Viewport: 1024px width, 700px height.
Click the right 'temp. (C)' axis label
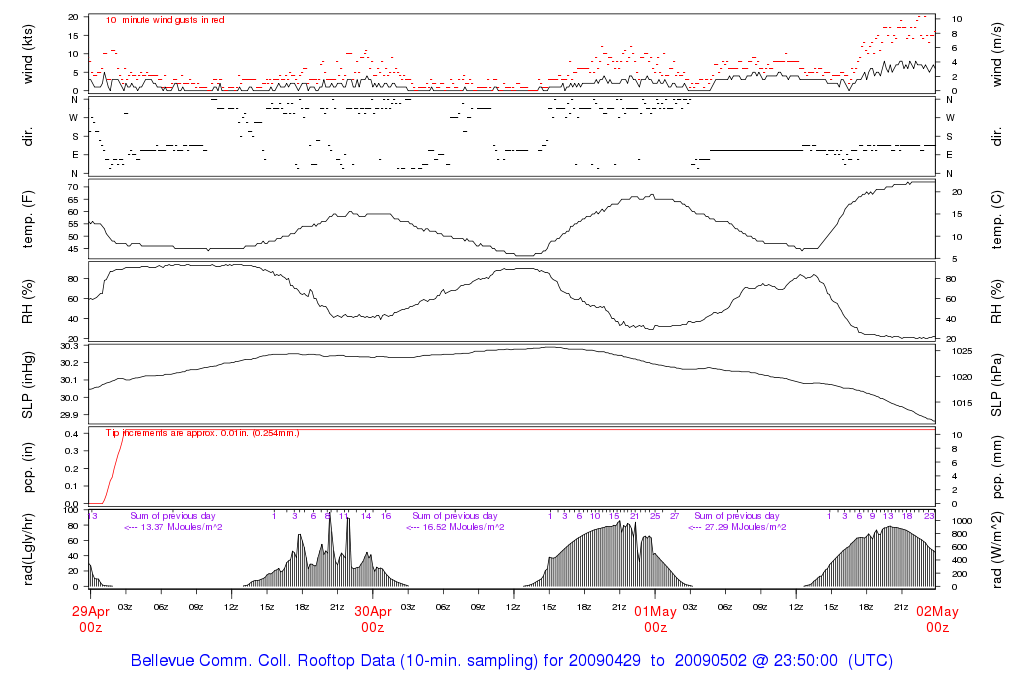pos(997,219)
